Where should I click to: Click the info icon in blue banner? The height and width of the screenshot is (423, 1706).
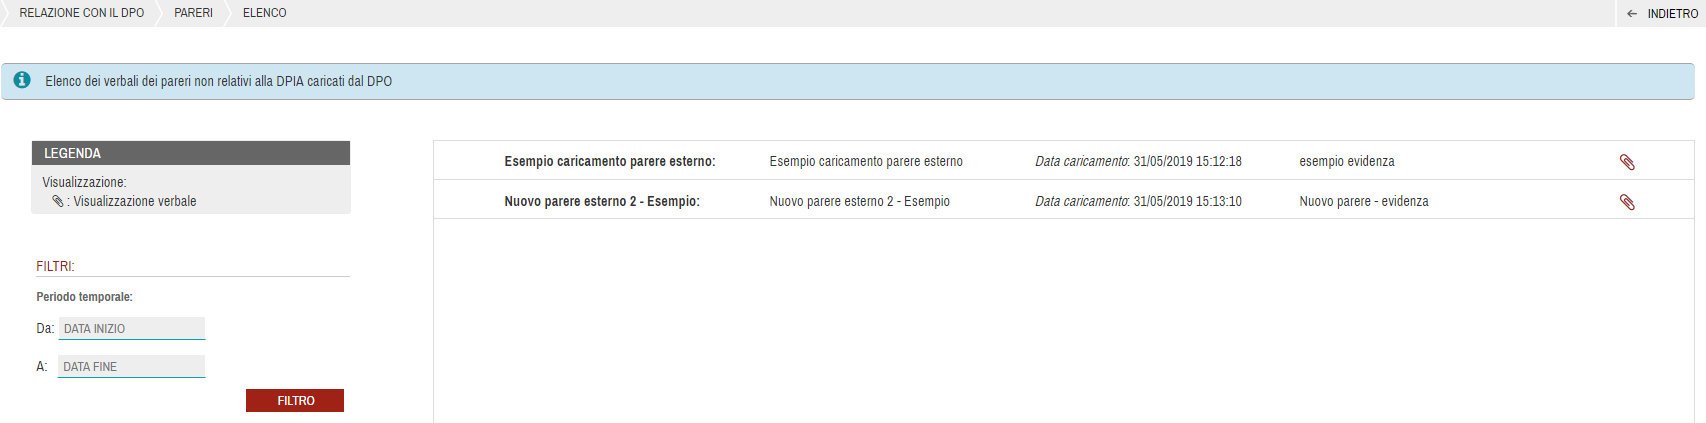coord(22,80)
